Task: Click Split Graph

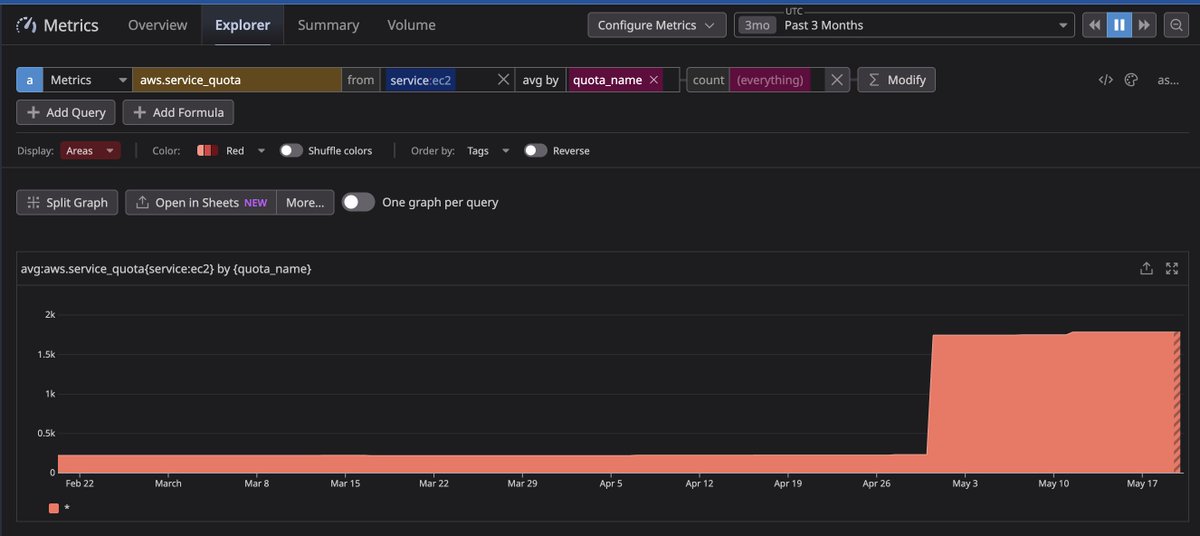Action: (x=67, y=202)
